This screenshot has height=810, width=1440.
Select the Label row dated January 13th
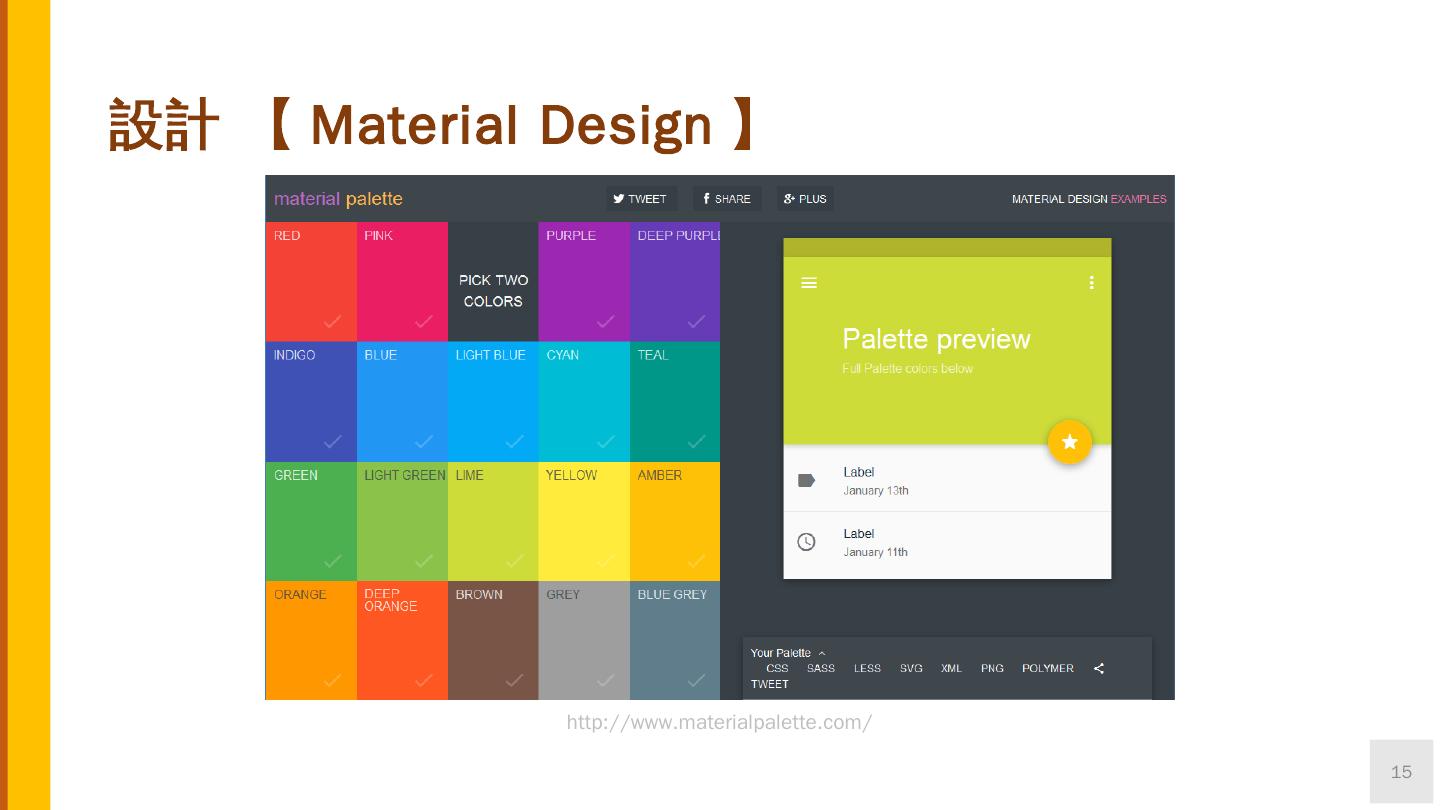pos(947,481)
